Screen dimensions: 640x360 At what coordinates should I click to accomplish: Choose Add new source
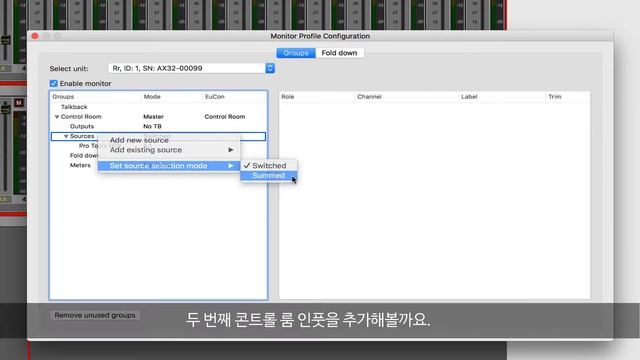point(169,140)
